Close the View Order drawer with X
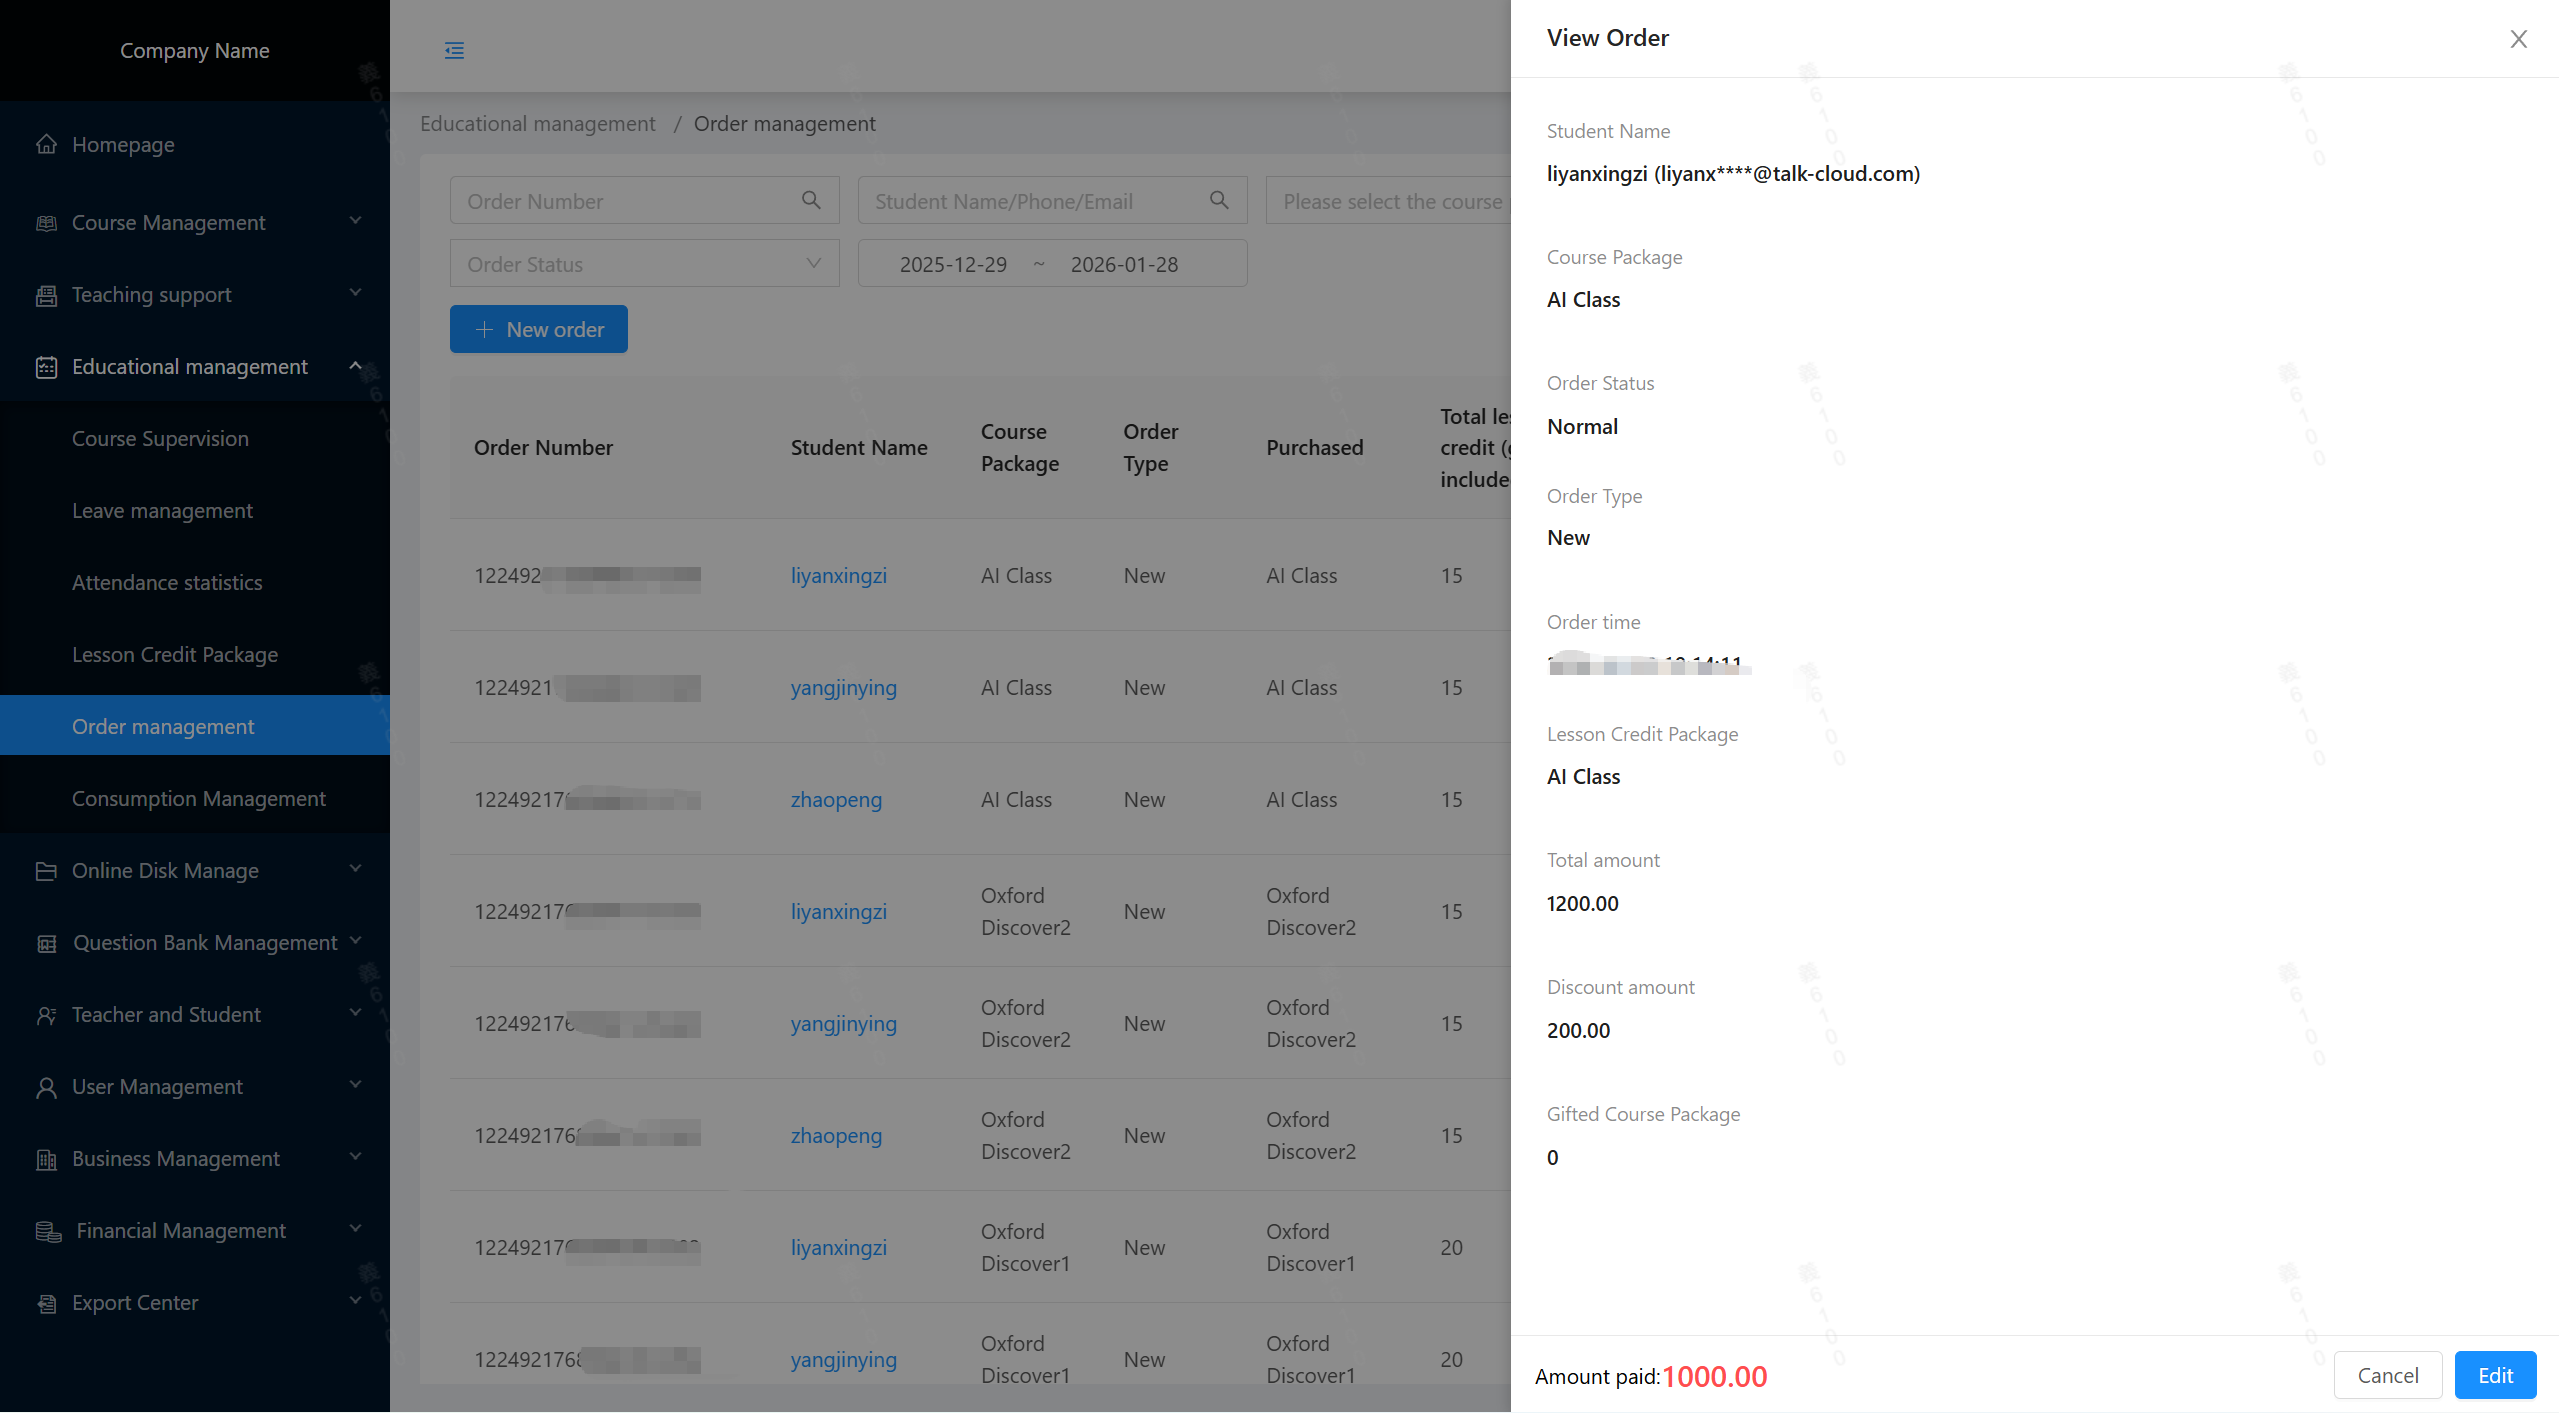Viewport: 2559px width, 1413px height. pos(2518,39)
